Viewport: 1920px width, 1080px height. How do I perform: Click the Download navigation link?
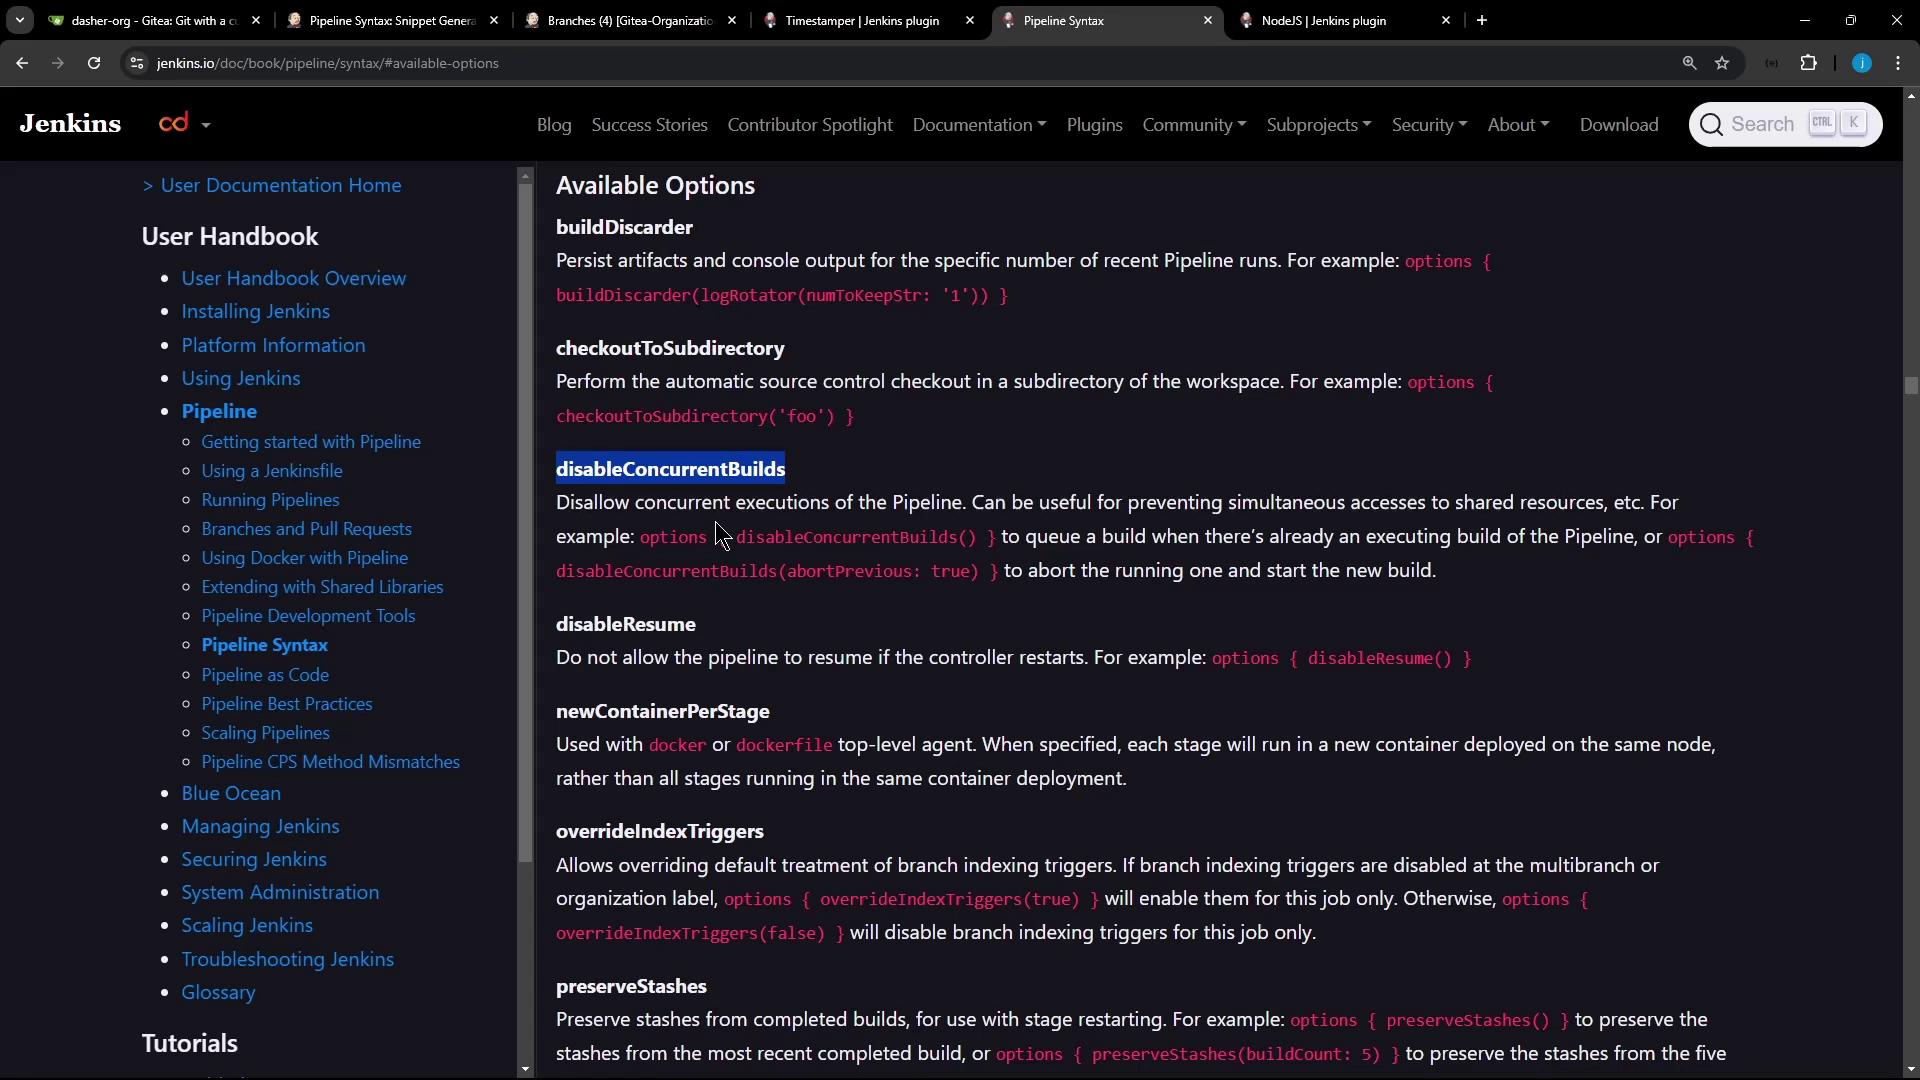1619,125
